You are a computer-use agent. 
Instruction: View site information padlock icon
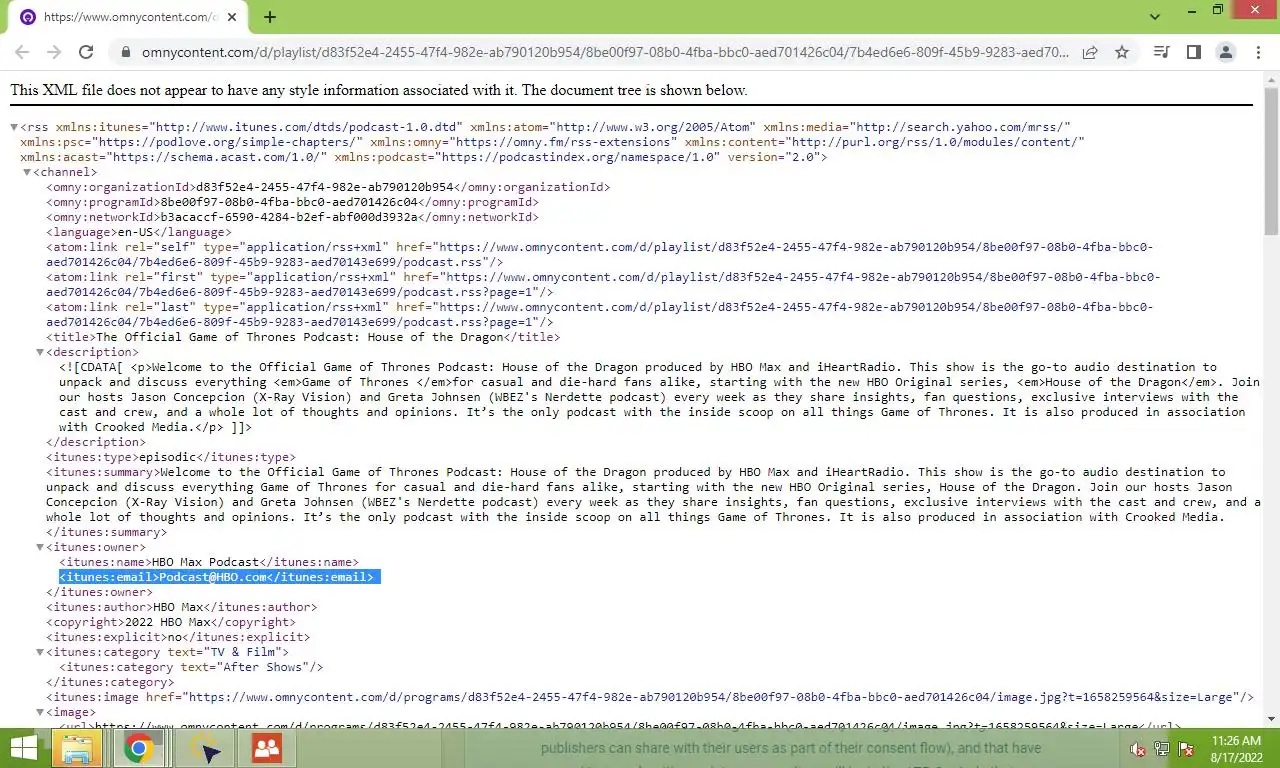click(x=125, y=52)
